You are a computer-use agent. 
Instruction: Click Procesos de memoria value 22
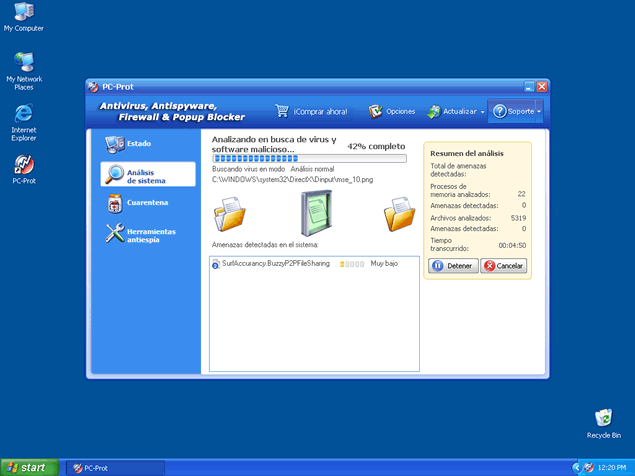pos(522,194)
